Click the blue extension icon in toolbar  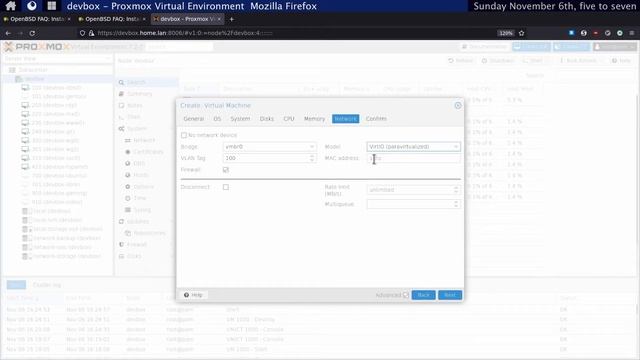[571, 33]
